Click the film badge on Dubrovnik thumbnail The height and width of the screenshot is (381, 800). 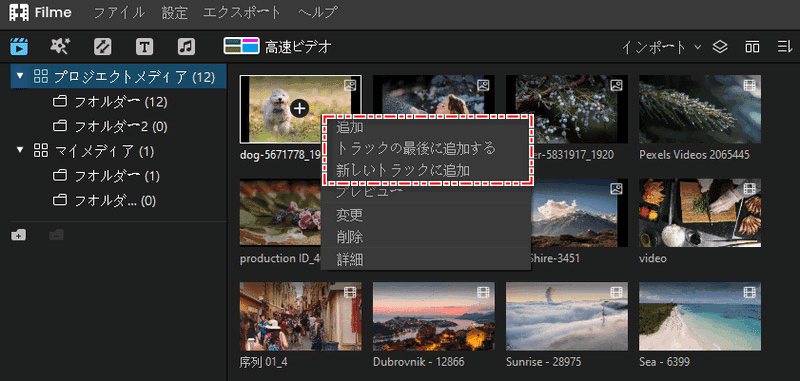[x=483, y=292]
